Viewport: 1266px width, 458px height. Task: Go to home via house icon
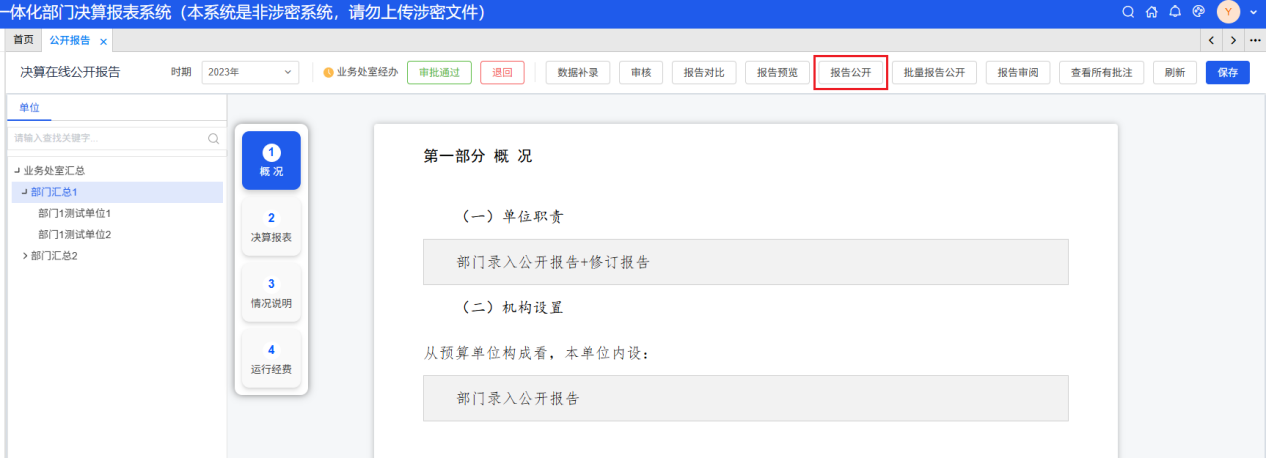coord(1151,12)
